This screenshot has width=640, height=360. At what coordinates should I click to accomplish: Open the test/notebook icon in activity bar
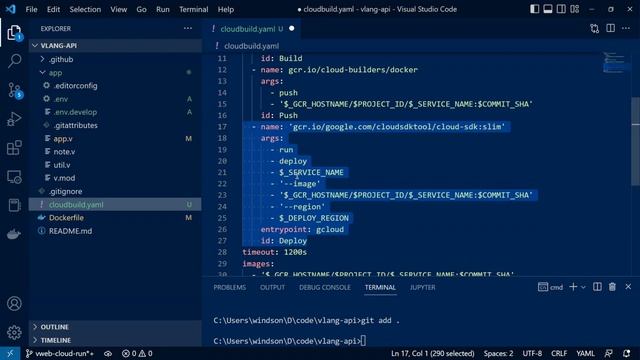coord(14,205)
